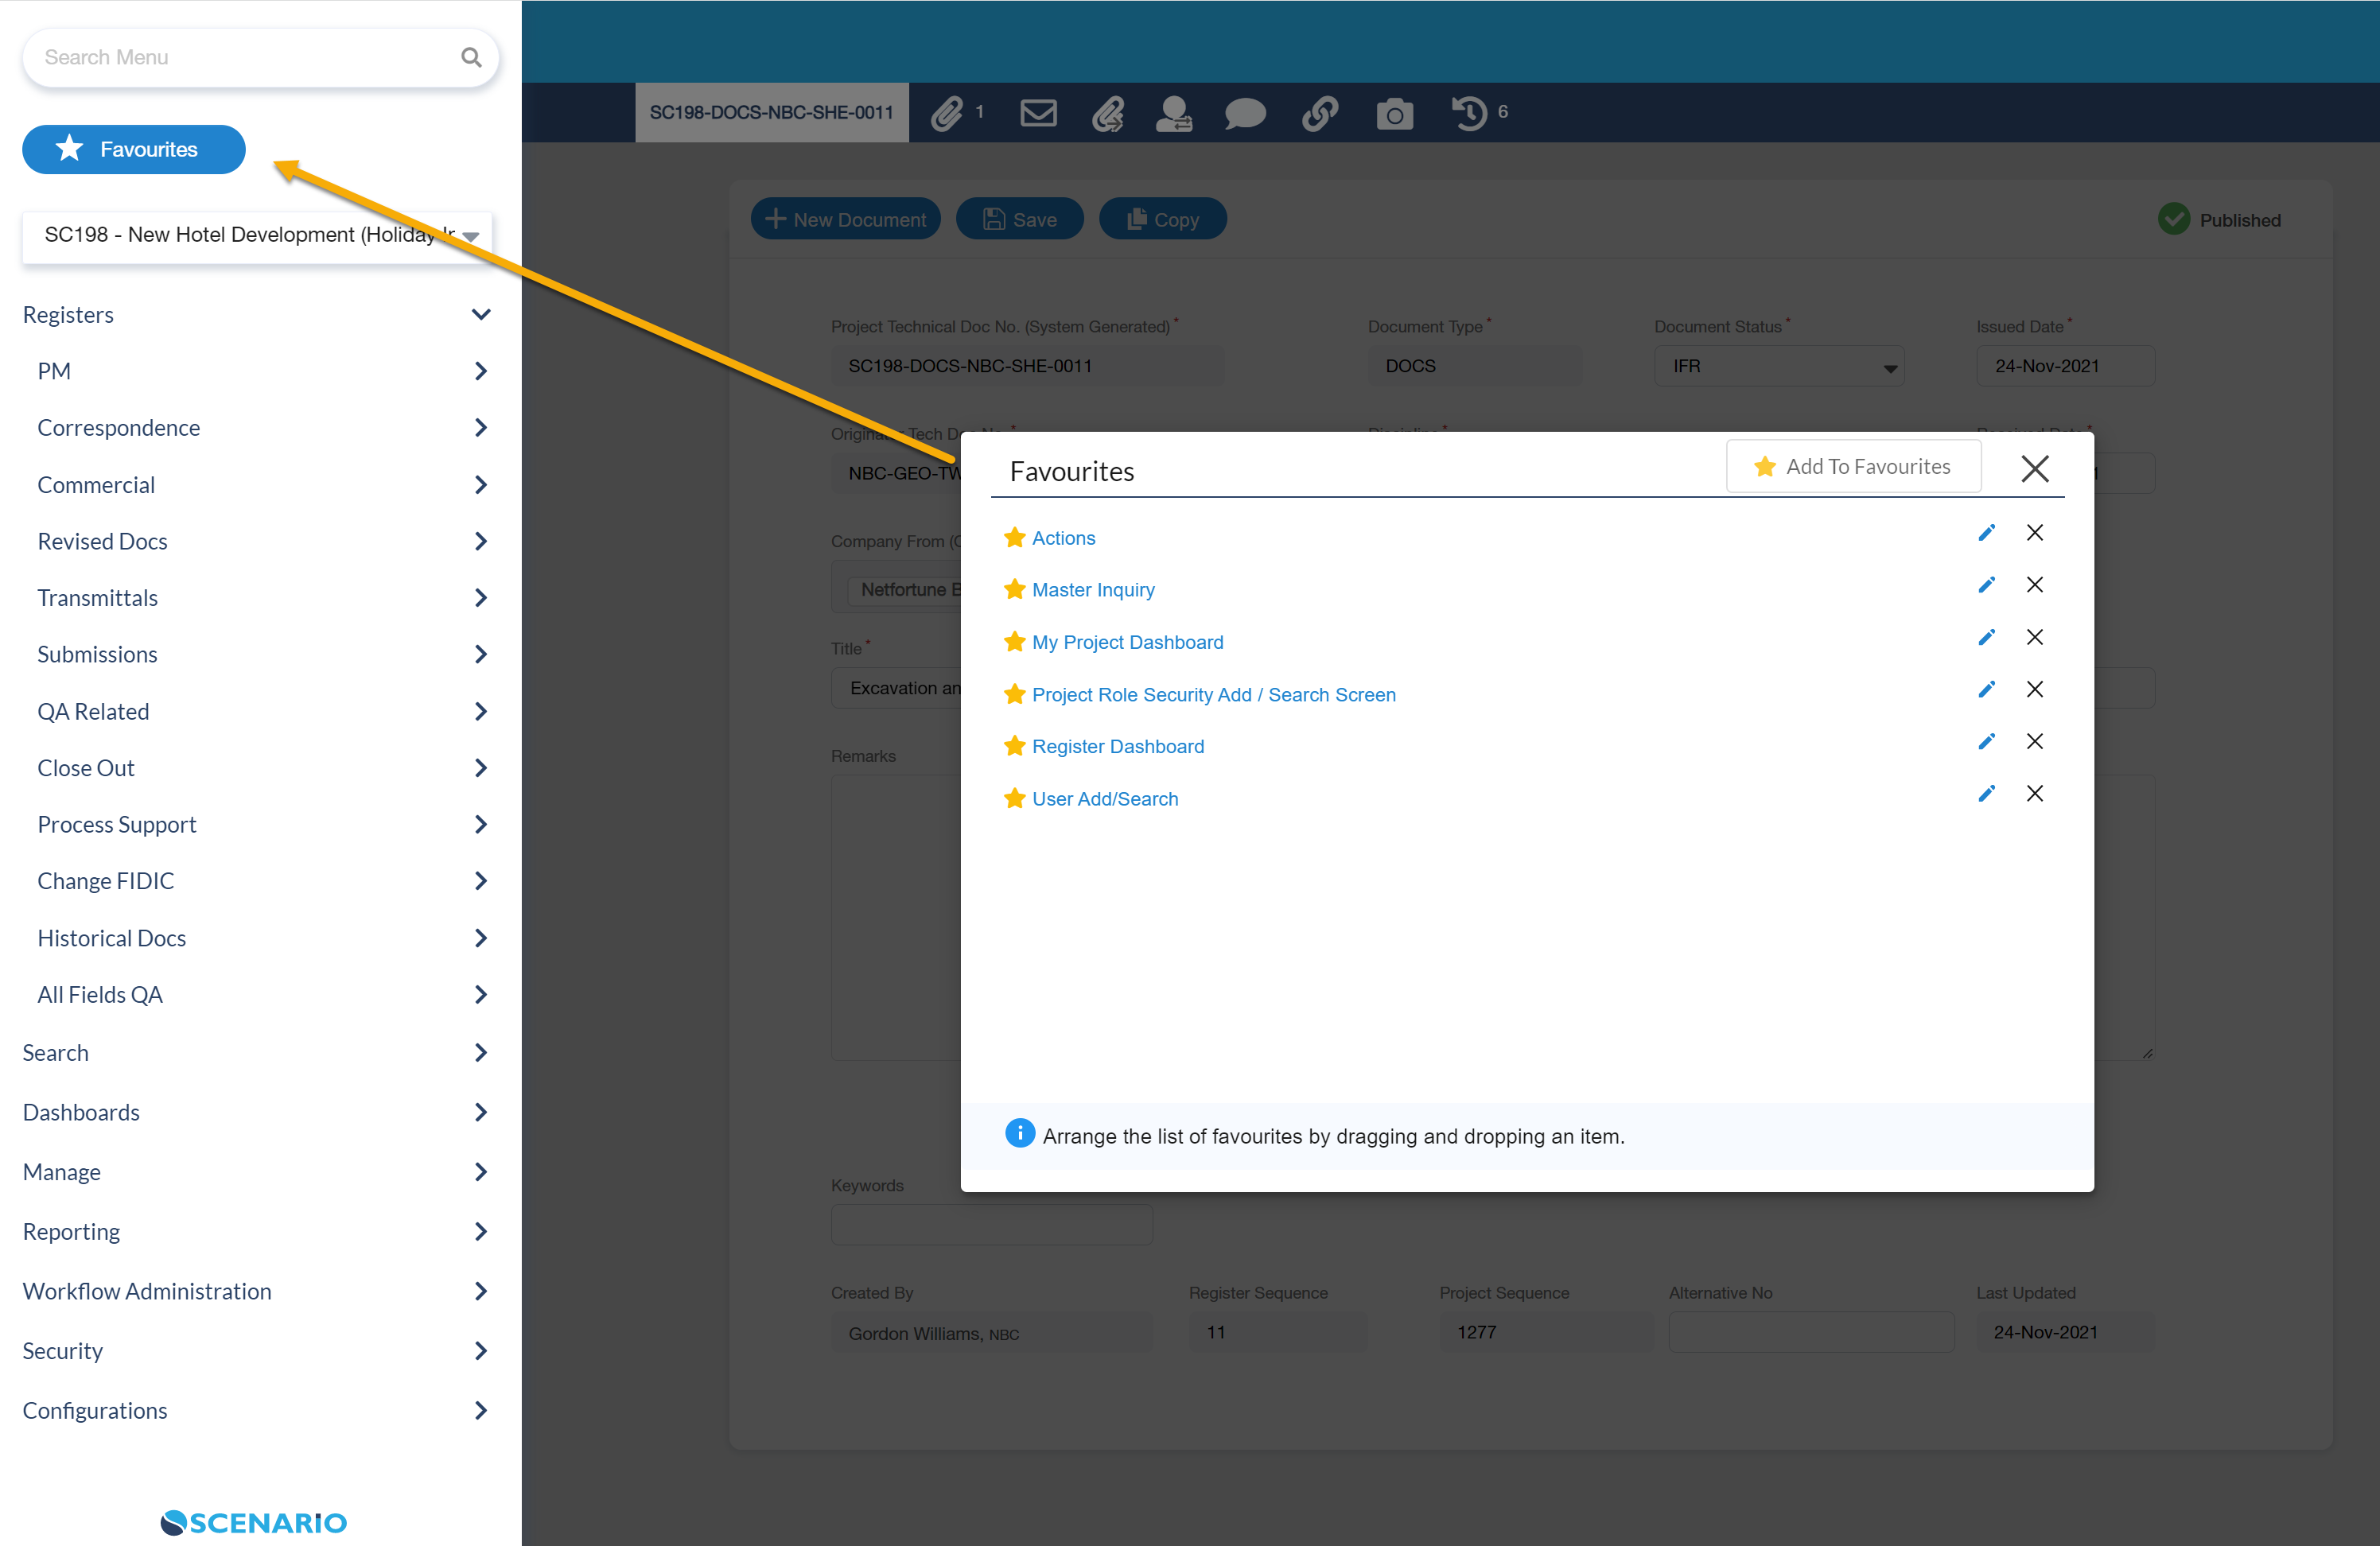
Task: Open the history clock icon
Action: [1469, 112]
